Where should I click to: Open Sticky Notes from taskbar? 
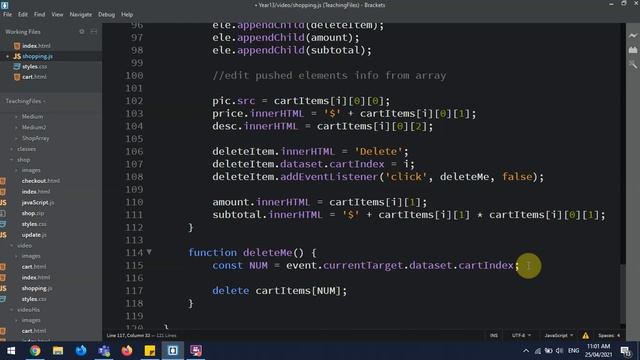150,351
